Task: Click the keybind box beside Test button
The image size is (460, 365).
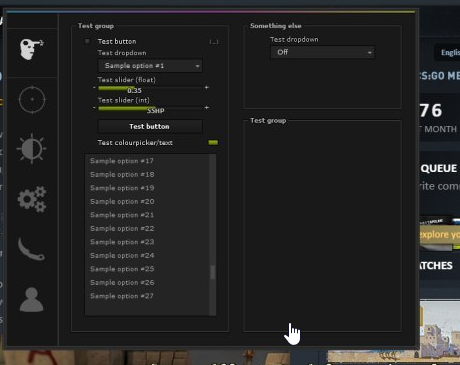Action: coord(214,42)
